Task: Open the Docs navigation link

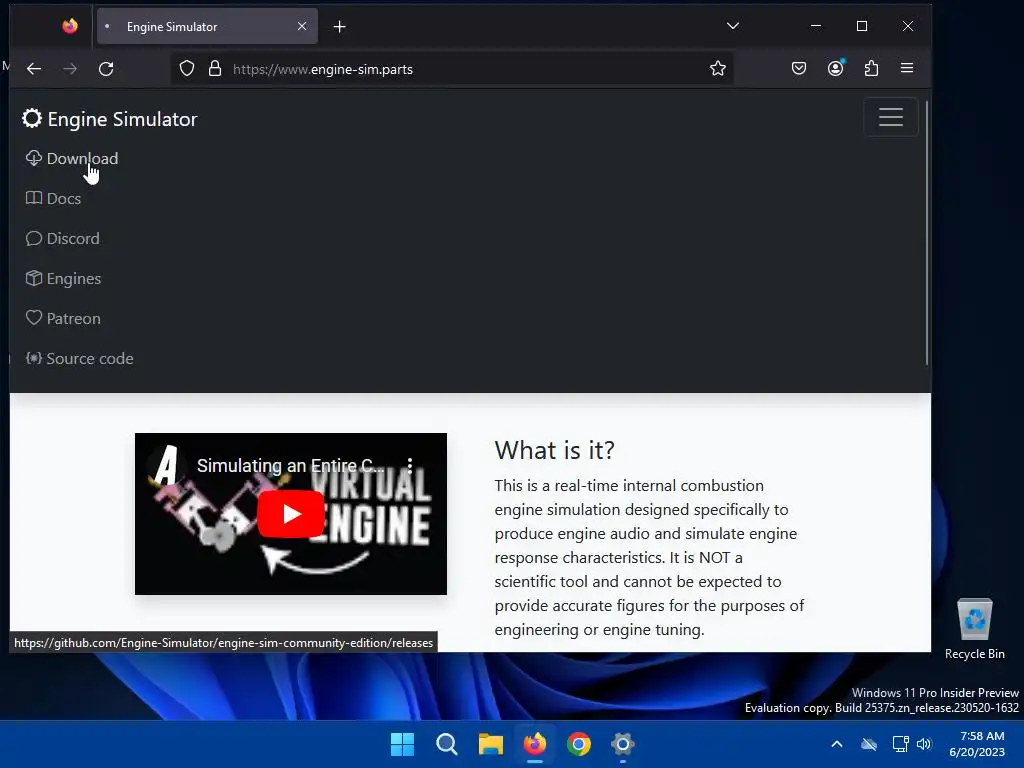Action: [54, 199]
